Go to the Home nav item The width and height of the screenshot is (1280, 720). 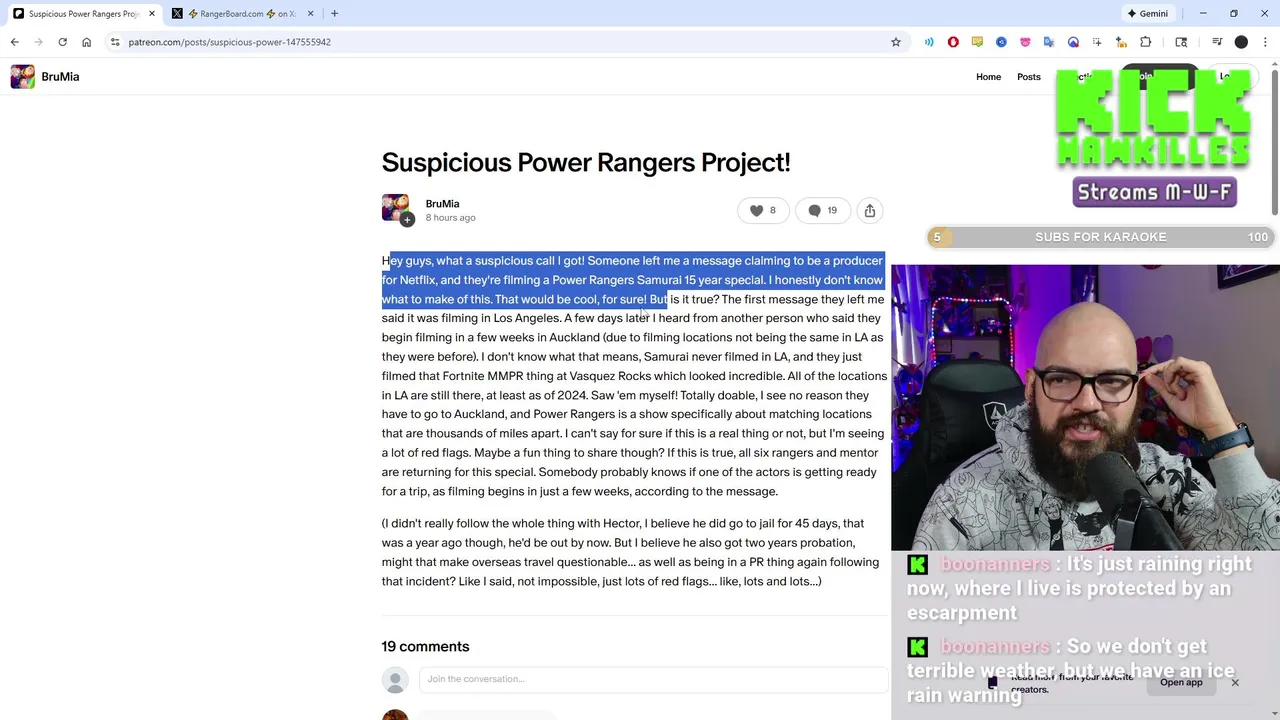point(988,77)
